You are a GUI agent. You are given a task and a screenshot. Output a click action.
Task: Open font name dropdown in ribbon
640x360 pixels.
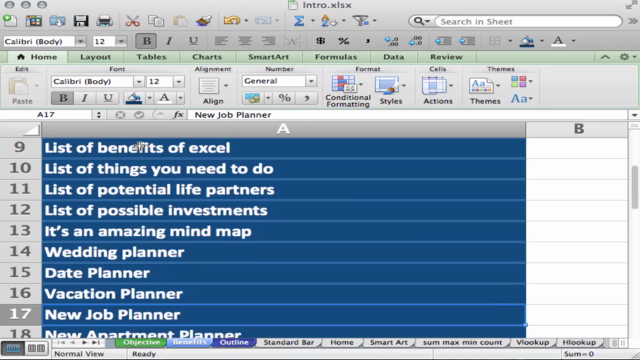(x=139, y=82)
